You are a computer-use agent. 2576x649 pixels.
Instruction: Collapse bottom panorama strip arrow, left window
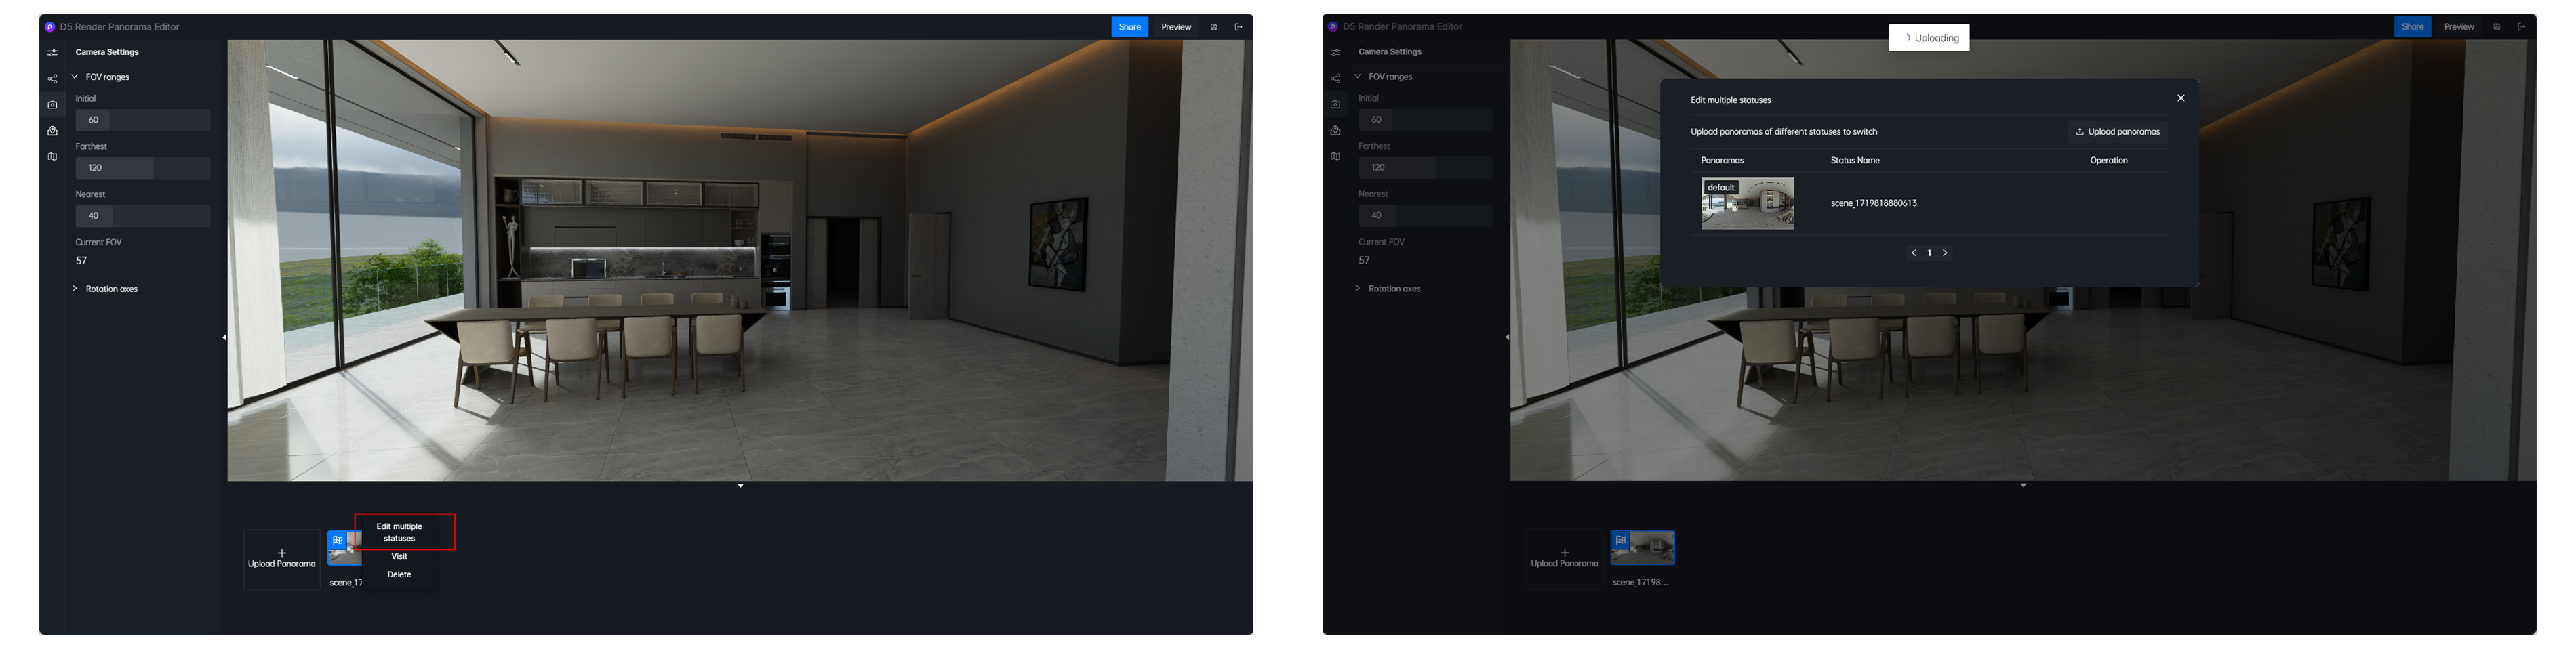740,486
